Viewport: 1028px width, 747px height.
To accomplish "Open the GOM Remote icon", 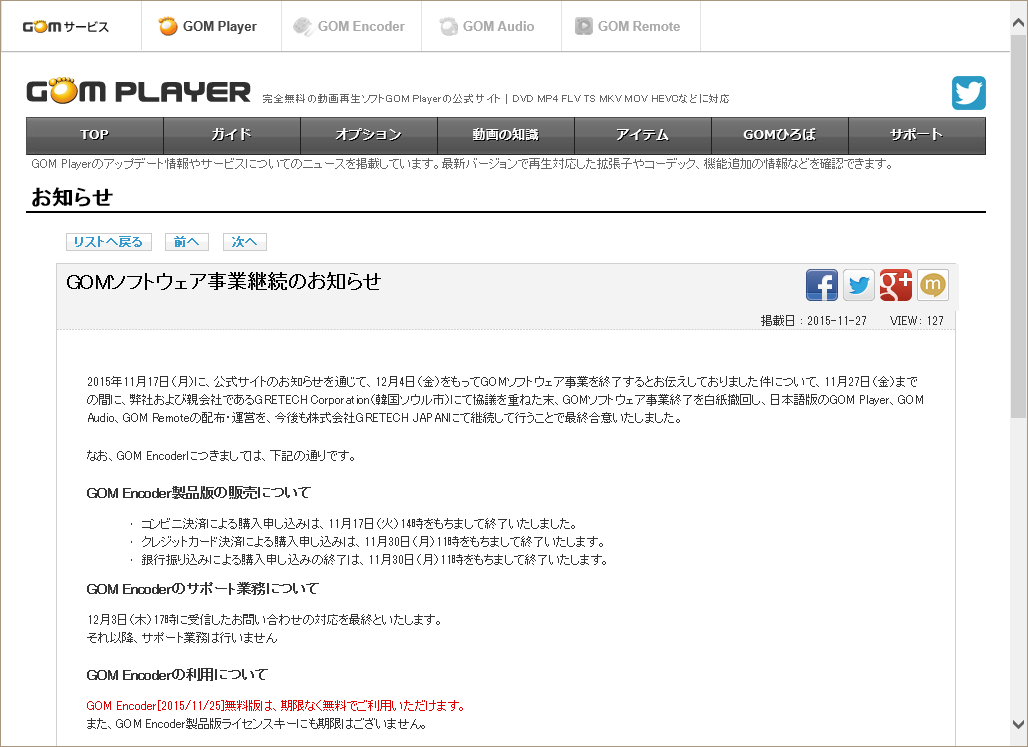I will (x=585, y=27).
